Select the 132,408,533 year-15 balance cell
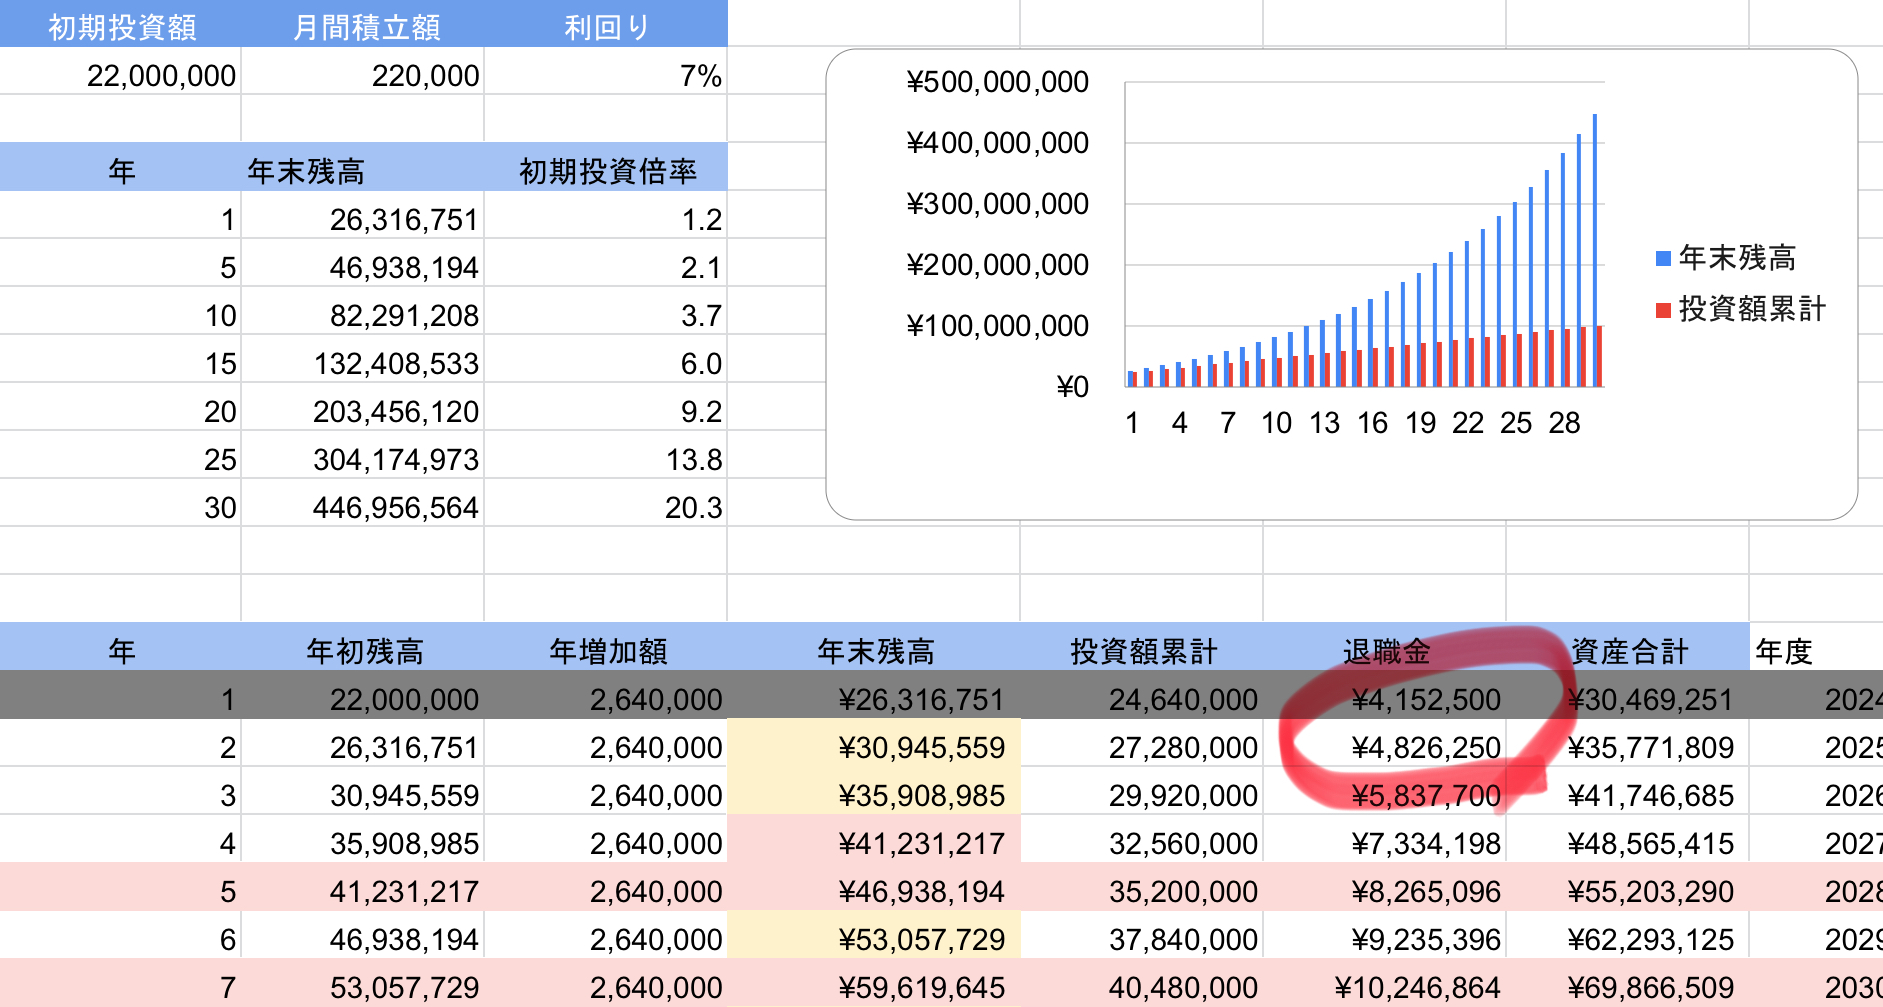Viewport: 1883px width, 1007px height. pyautogui.click(x=396, y=364)
